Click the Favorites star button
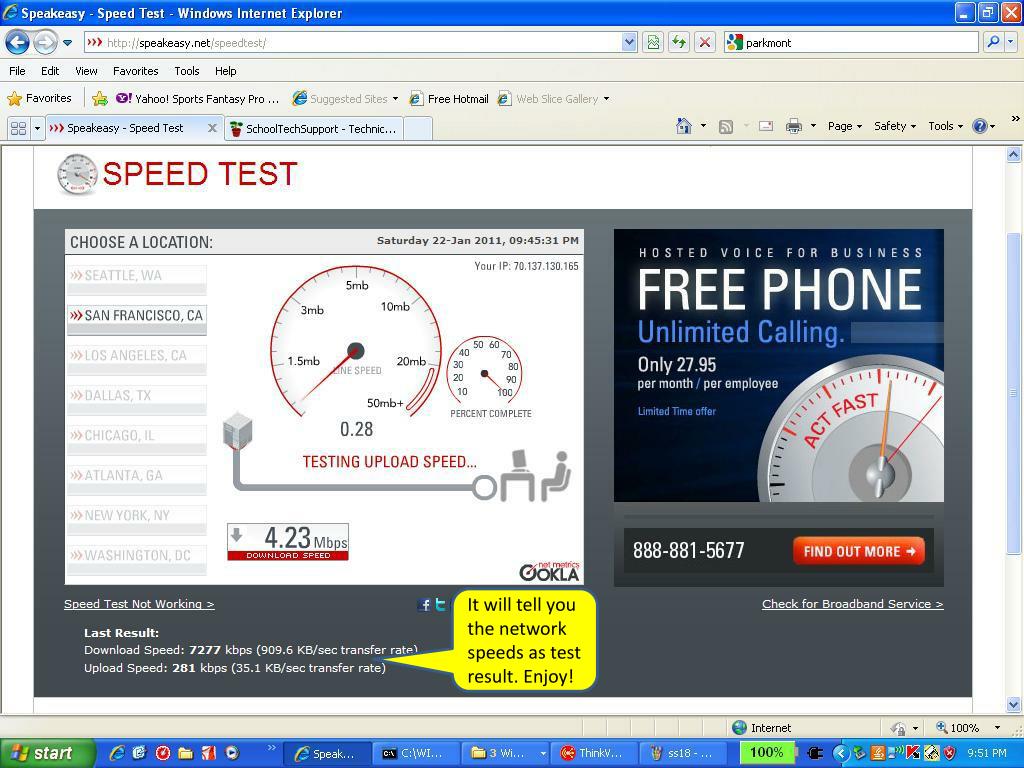This screenshot has width=1024, height=768. [x=39, y=99]
